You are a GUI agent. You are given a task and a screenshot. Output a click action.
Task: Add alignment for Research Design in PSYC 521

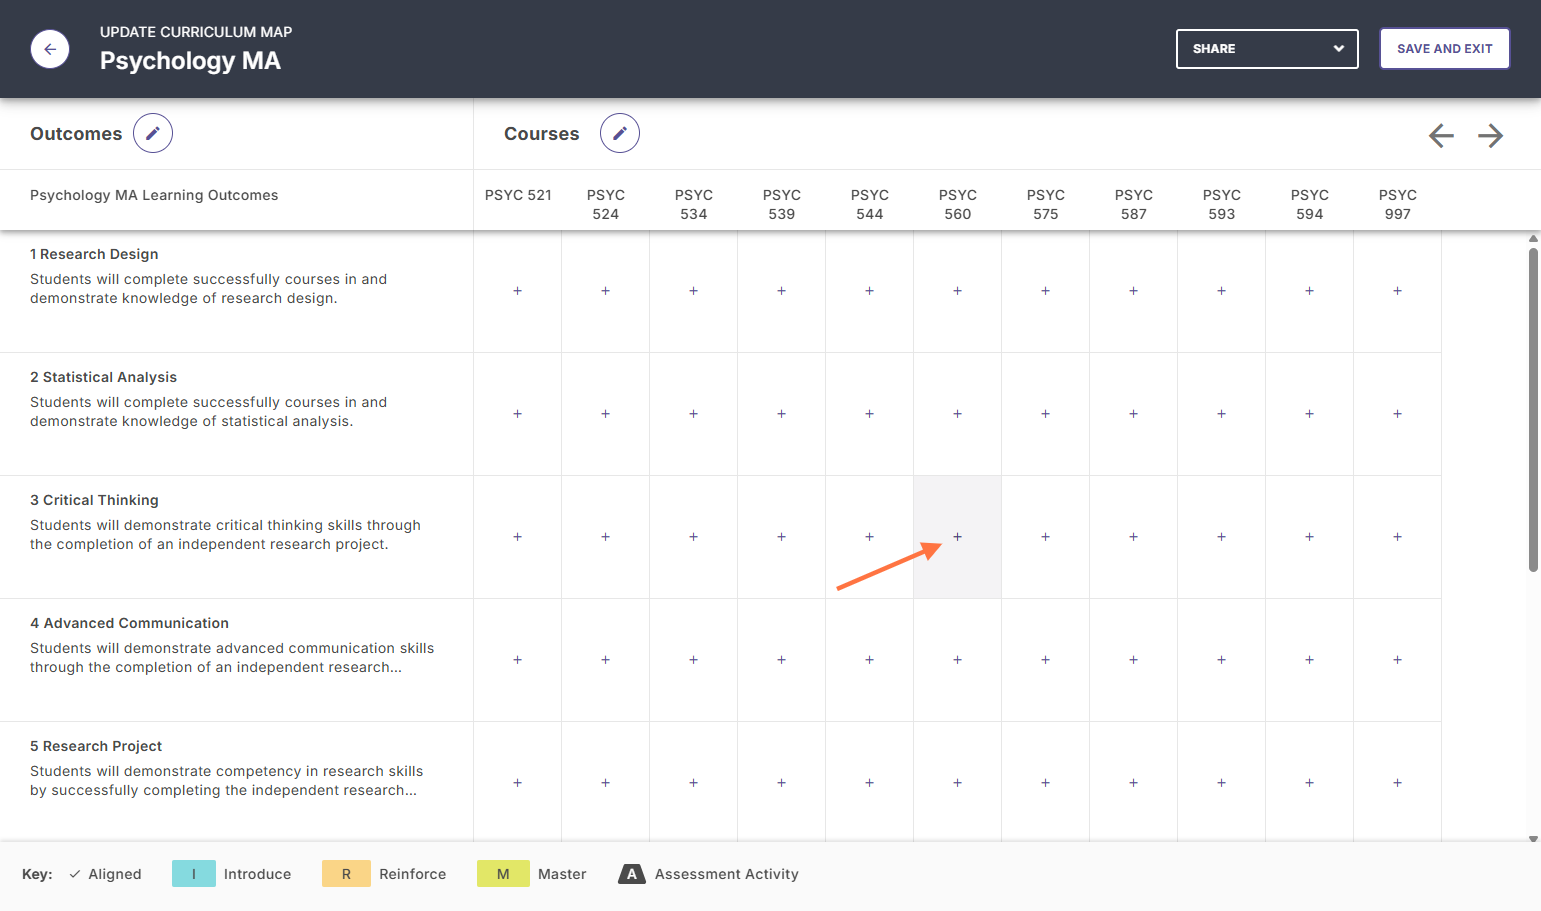pos(518,291)
